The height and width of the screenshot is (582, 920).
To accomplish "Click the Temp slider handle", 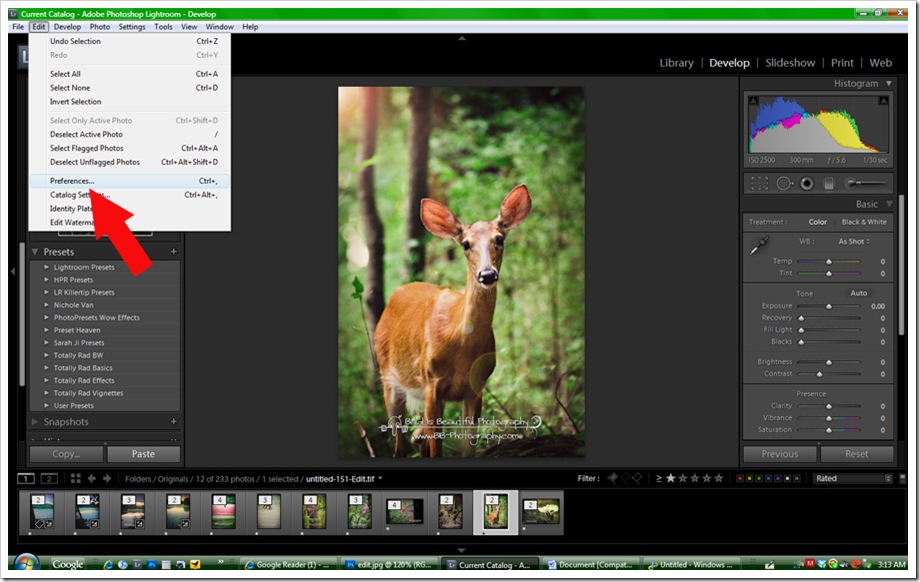I will [828, 261].
